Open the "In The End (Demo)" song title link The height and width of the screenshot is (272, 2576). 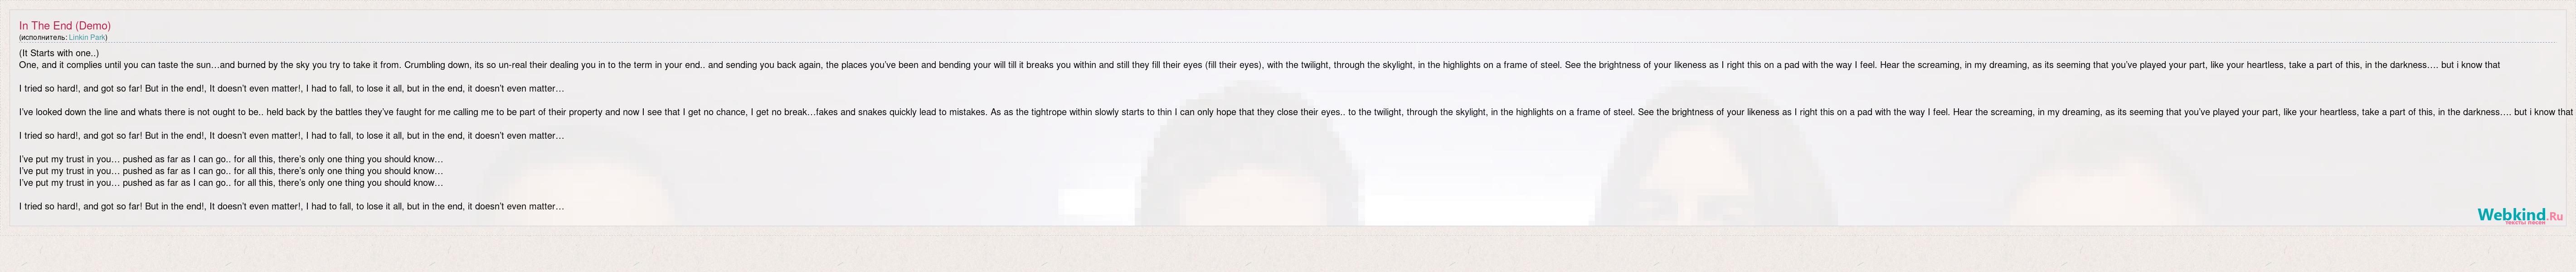pyautogui.click(x=65, y=26)
